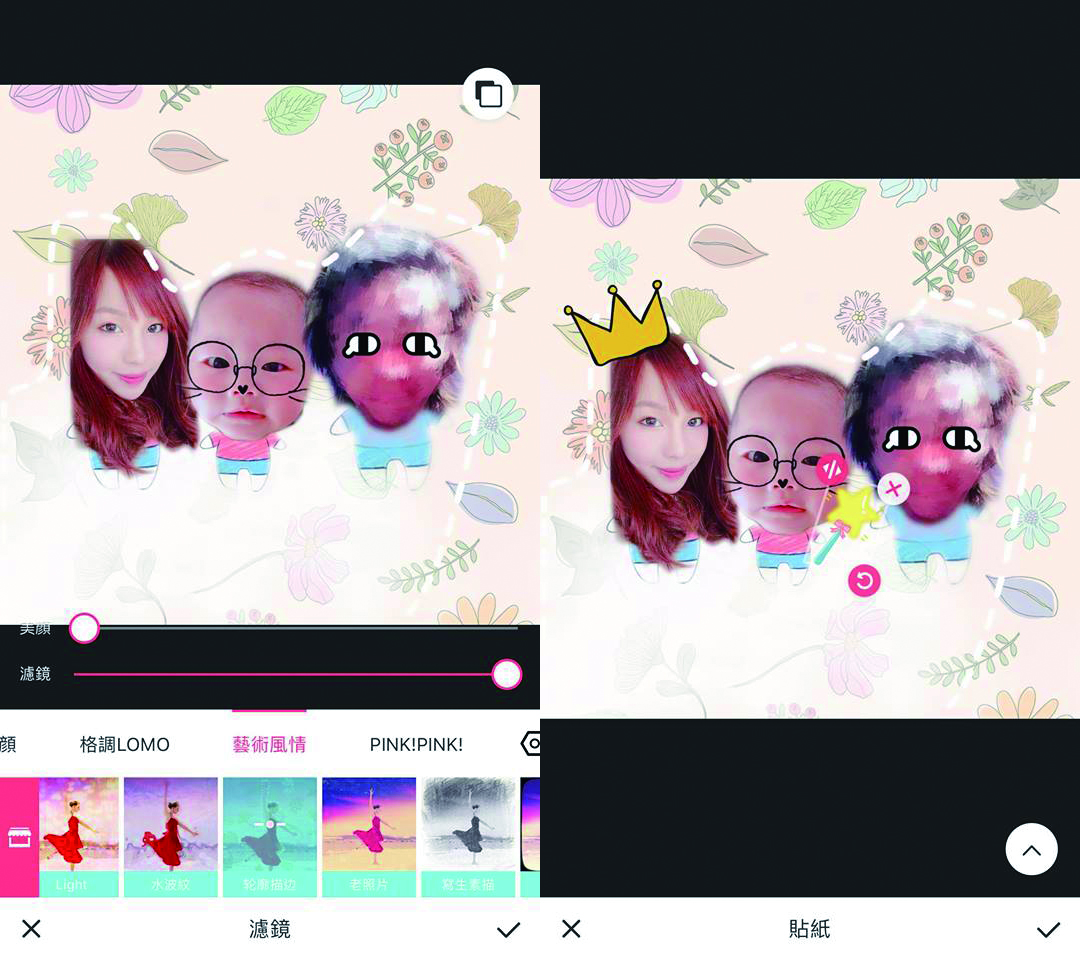1080x960 pixels.
Task: Switch to the 格調LOMO filter tab
Action: coord(125,745)
